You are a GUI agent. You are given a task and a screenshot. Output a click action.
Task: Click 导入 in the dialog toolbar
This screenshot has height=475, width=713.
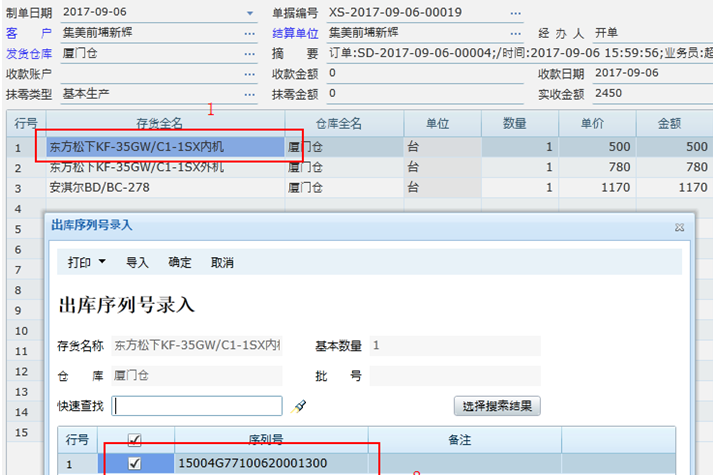click(x=137, y=262)
